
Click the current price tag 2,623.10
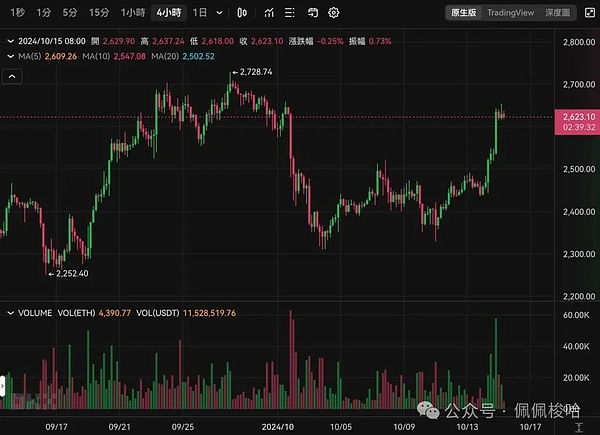tap(577, 122)
